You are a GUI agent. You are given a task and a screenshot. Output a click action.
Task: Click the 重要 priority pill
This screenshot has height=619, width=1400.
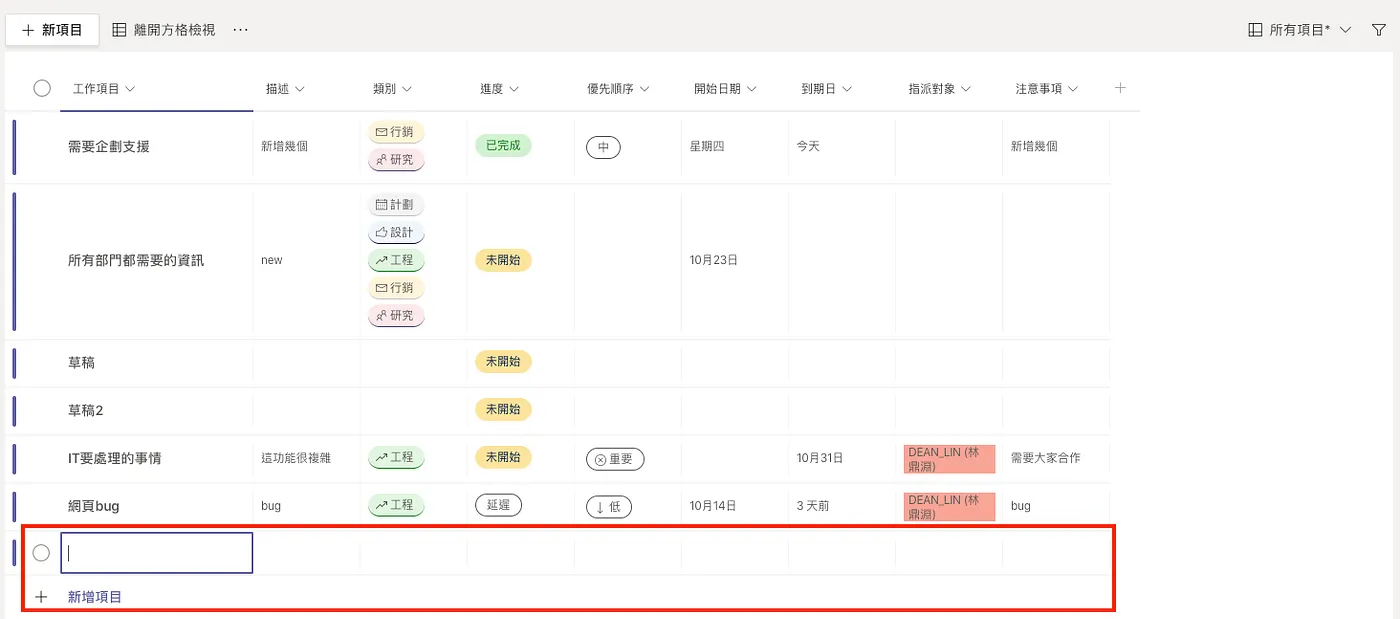tap(615, 459)
